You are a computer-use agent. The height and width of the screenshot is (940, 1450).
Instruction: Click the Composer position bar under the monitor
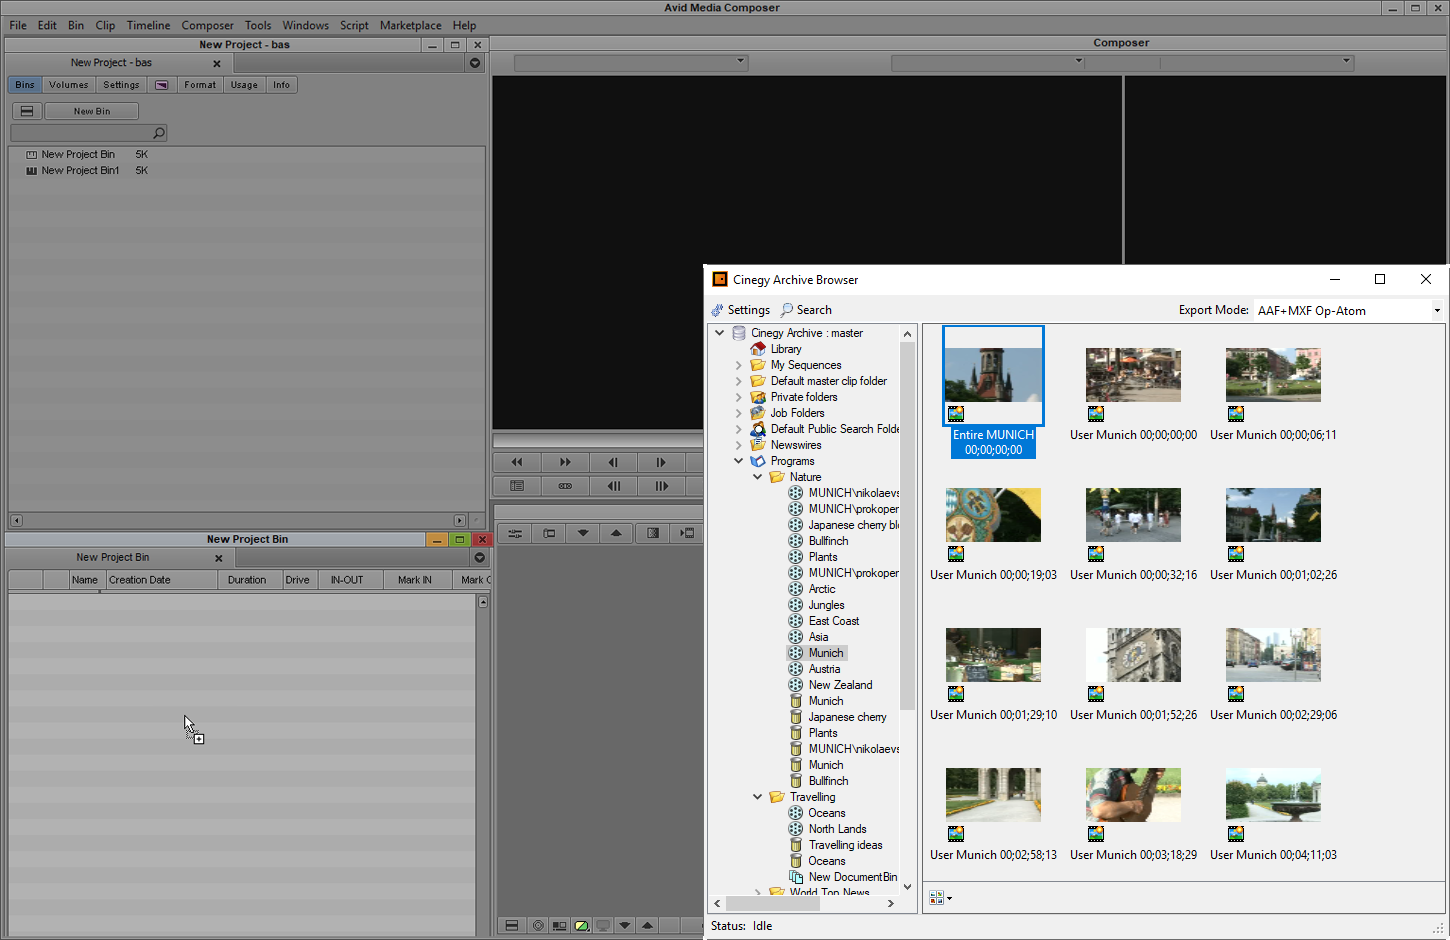click(598, 441)
